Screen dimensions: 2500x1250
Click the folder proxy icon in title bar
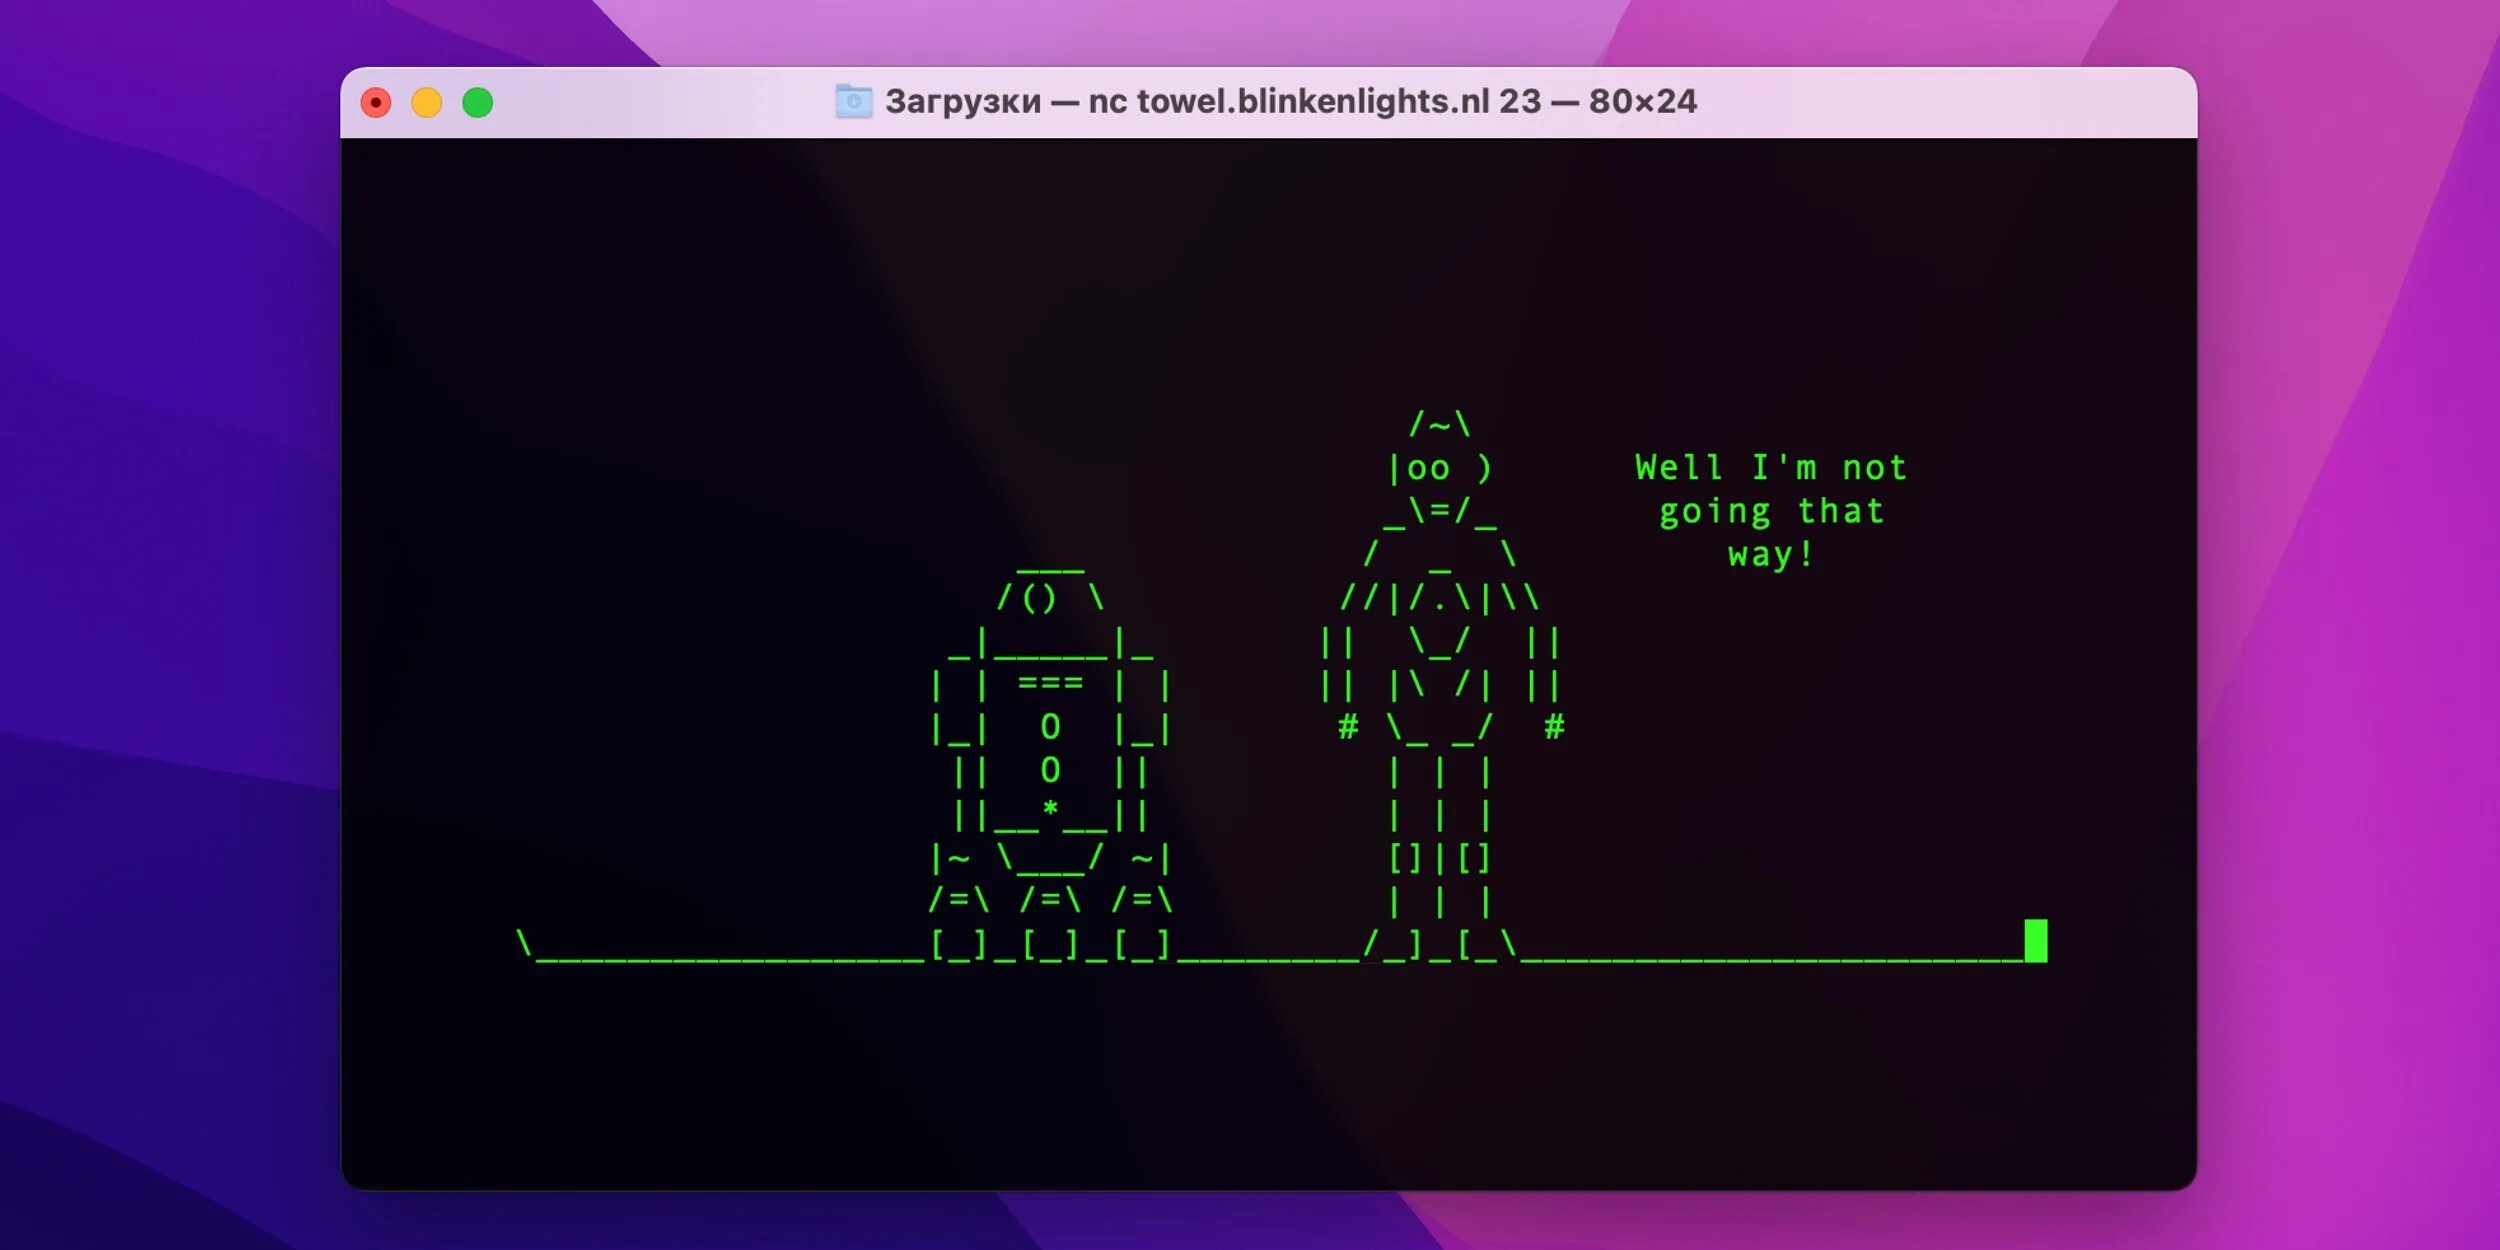click(854, 101)
